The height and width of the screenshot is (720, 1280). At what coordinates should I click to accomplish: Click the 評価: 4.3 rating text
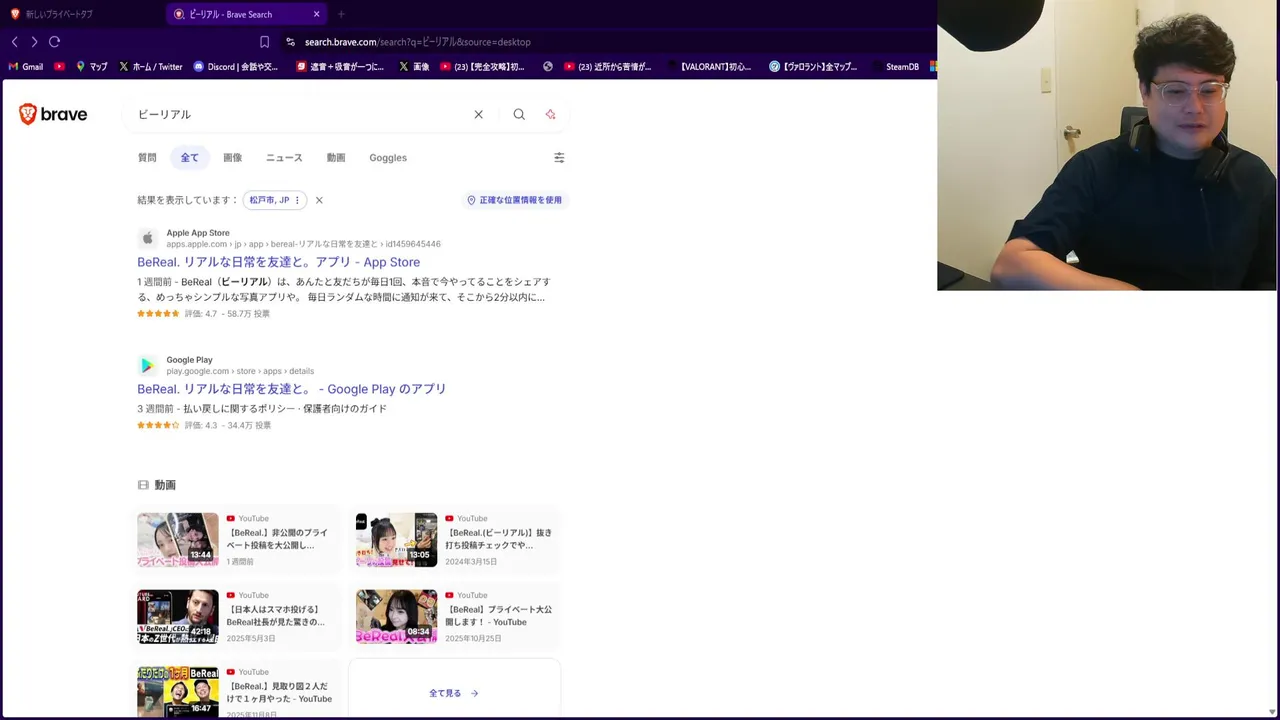point(200,425)
